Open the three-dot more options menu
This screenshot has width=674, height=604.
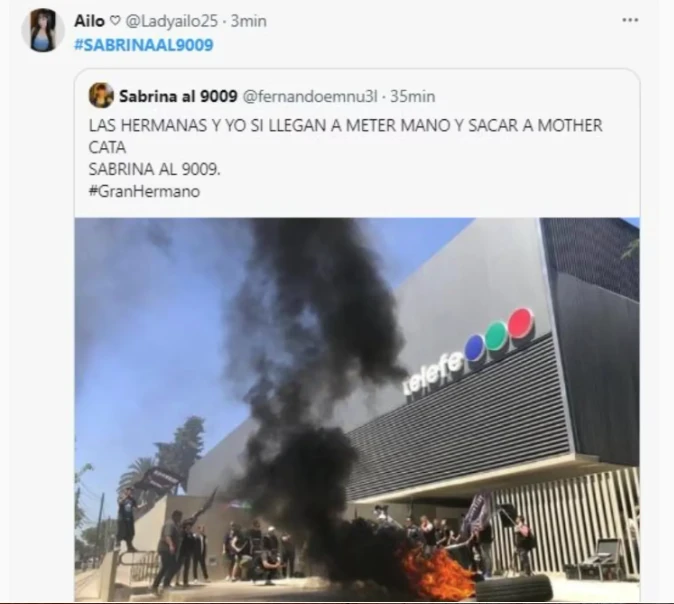pyautogui.click(x=630, y=20)
